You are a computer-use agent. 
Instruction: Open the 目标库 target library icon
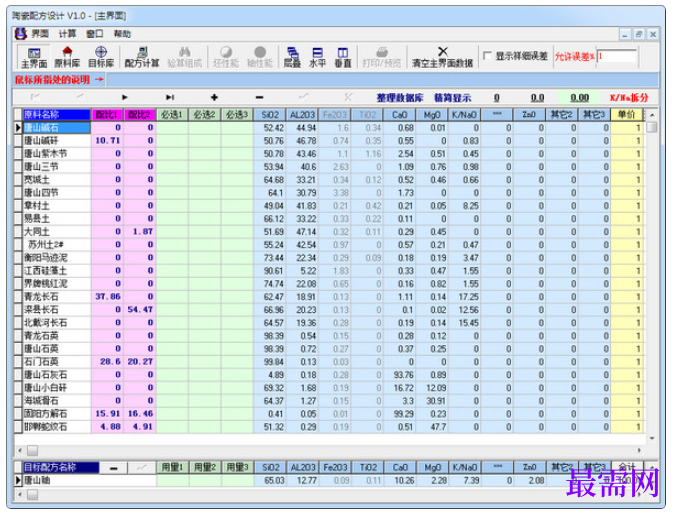101,57
